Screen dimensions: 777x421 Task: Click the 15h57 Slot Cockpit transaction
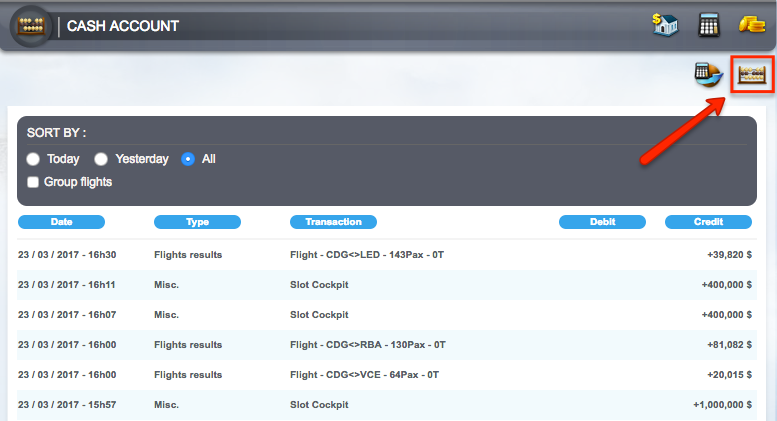[x=319, y=405]
